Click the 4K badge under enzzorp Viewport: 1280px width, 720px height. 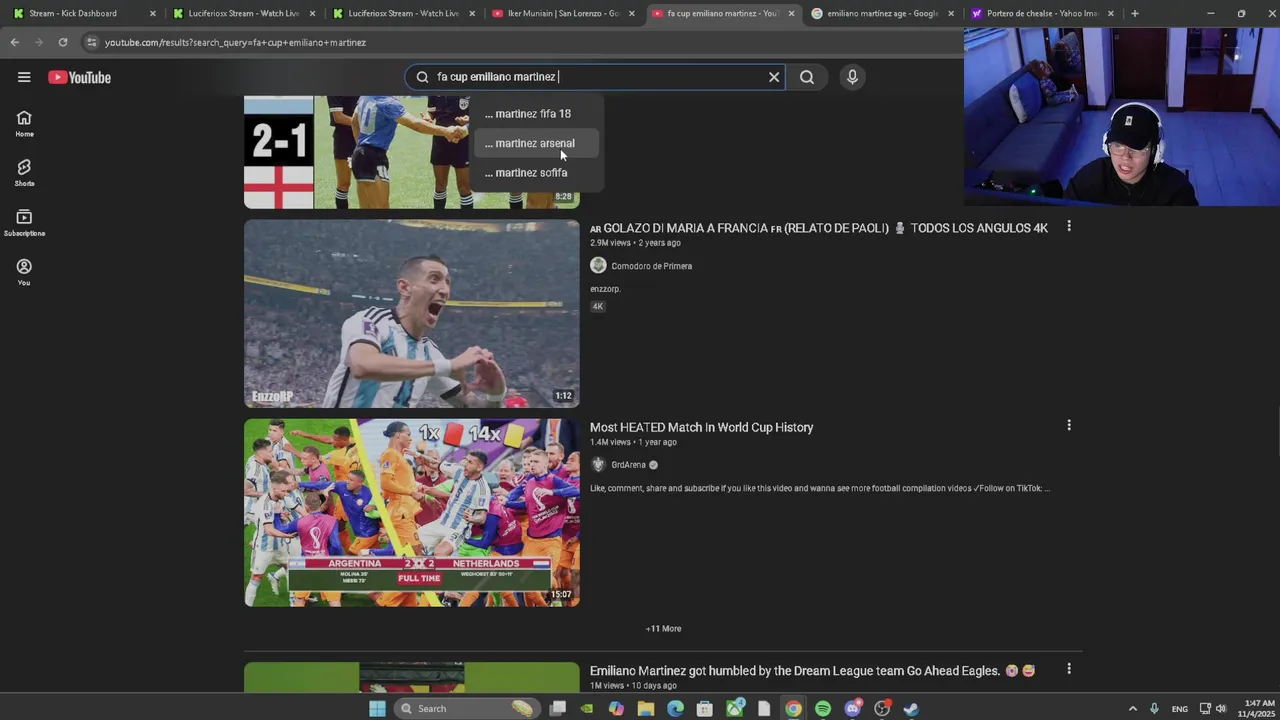click(598, 307)
